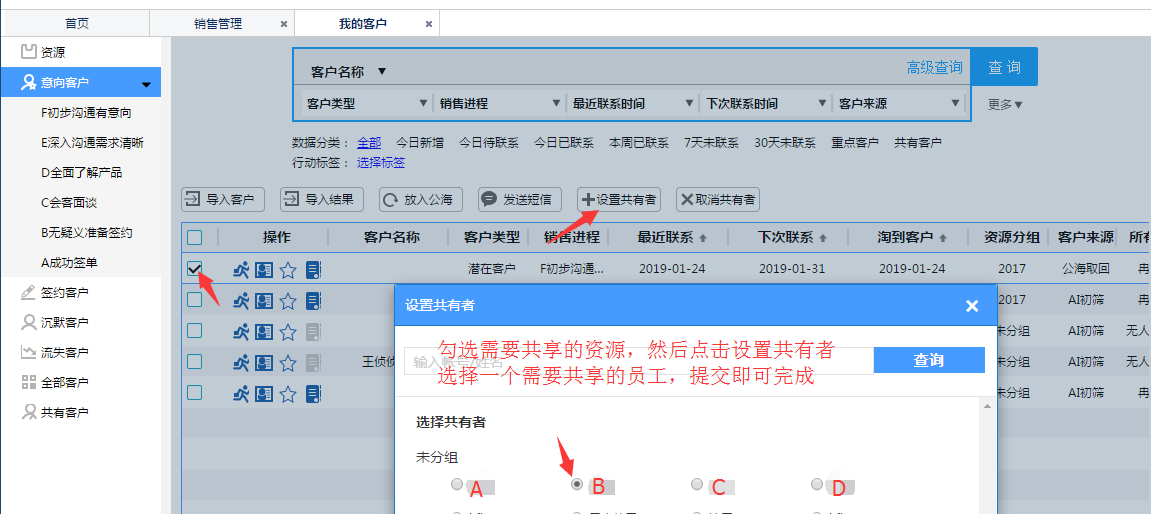This screenshot has width=1151, height=514.
Task: Click the 导入结果 toolbar button
Action: [322, 199]
